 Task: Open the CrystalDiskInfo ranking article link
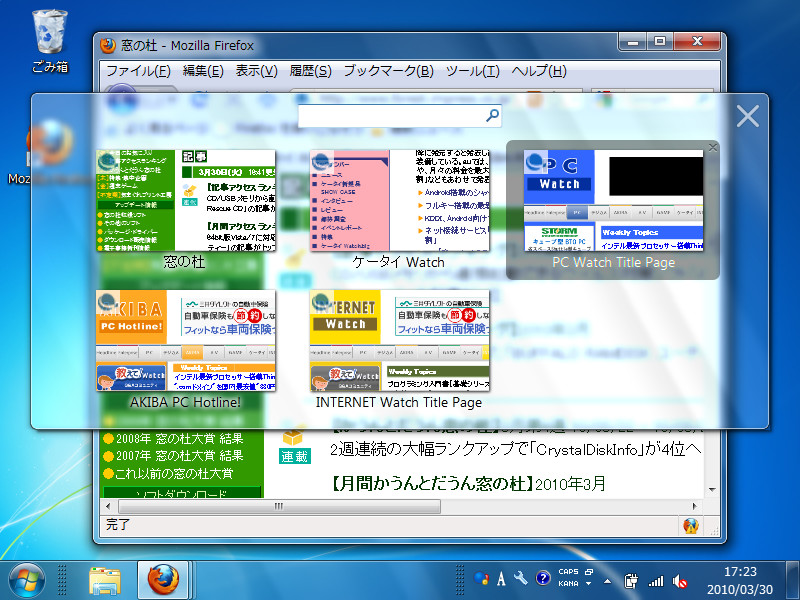tap(515, 449)
